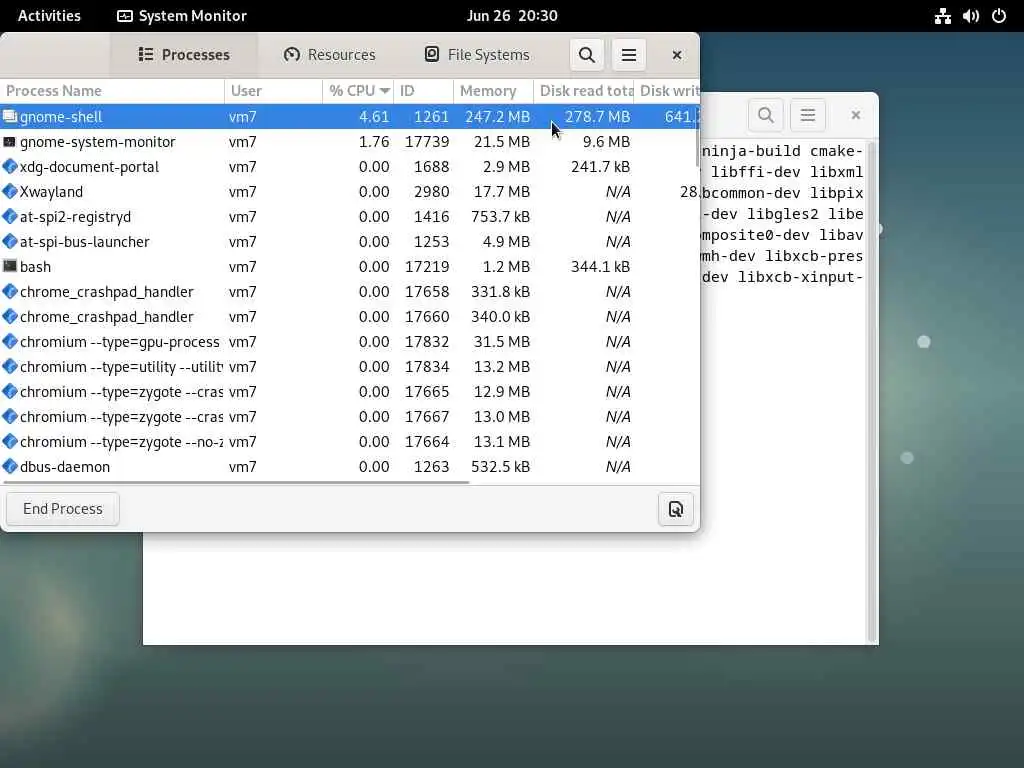This screenshot has height=768, width=1024.
Task: Click process ID 17739
Action: coord(427,142)
